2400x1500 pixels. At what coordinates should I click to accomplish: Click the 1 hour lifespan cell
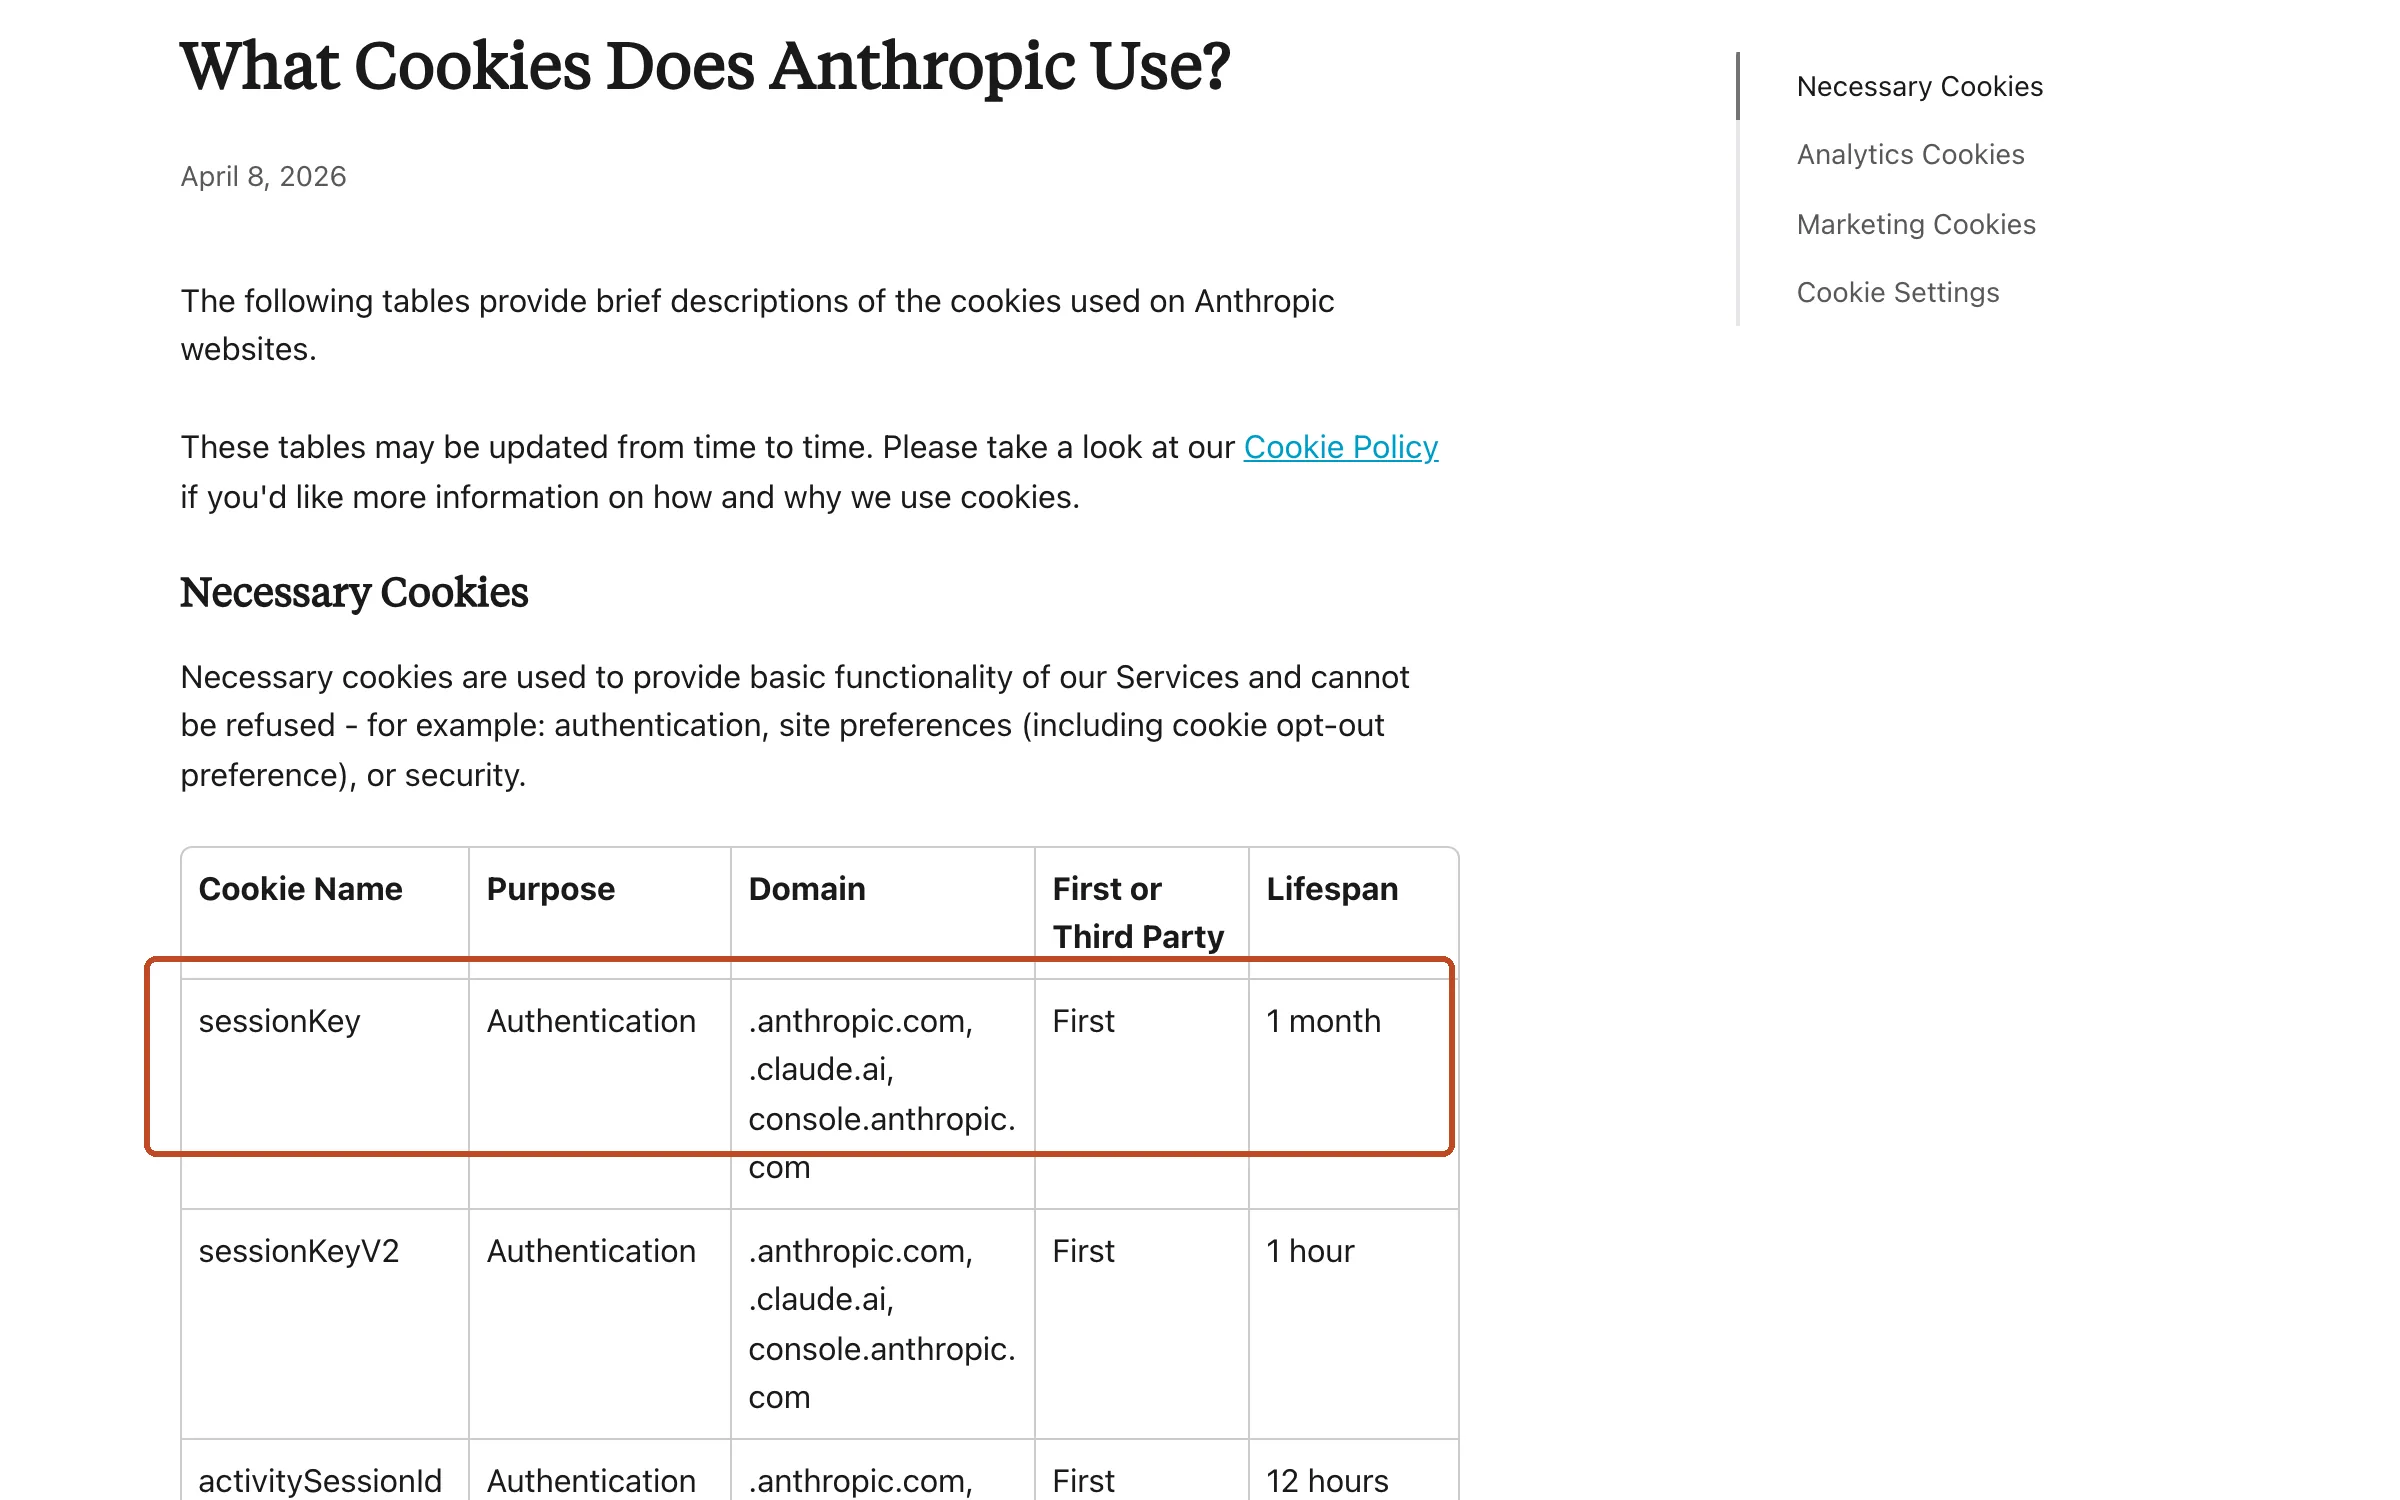[1310, 1251]
